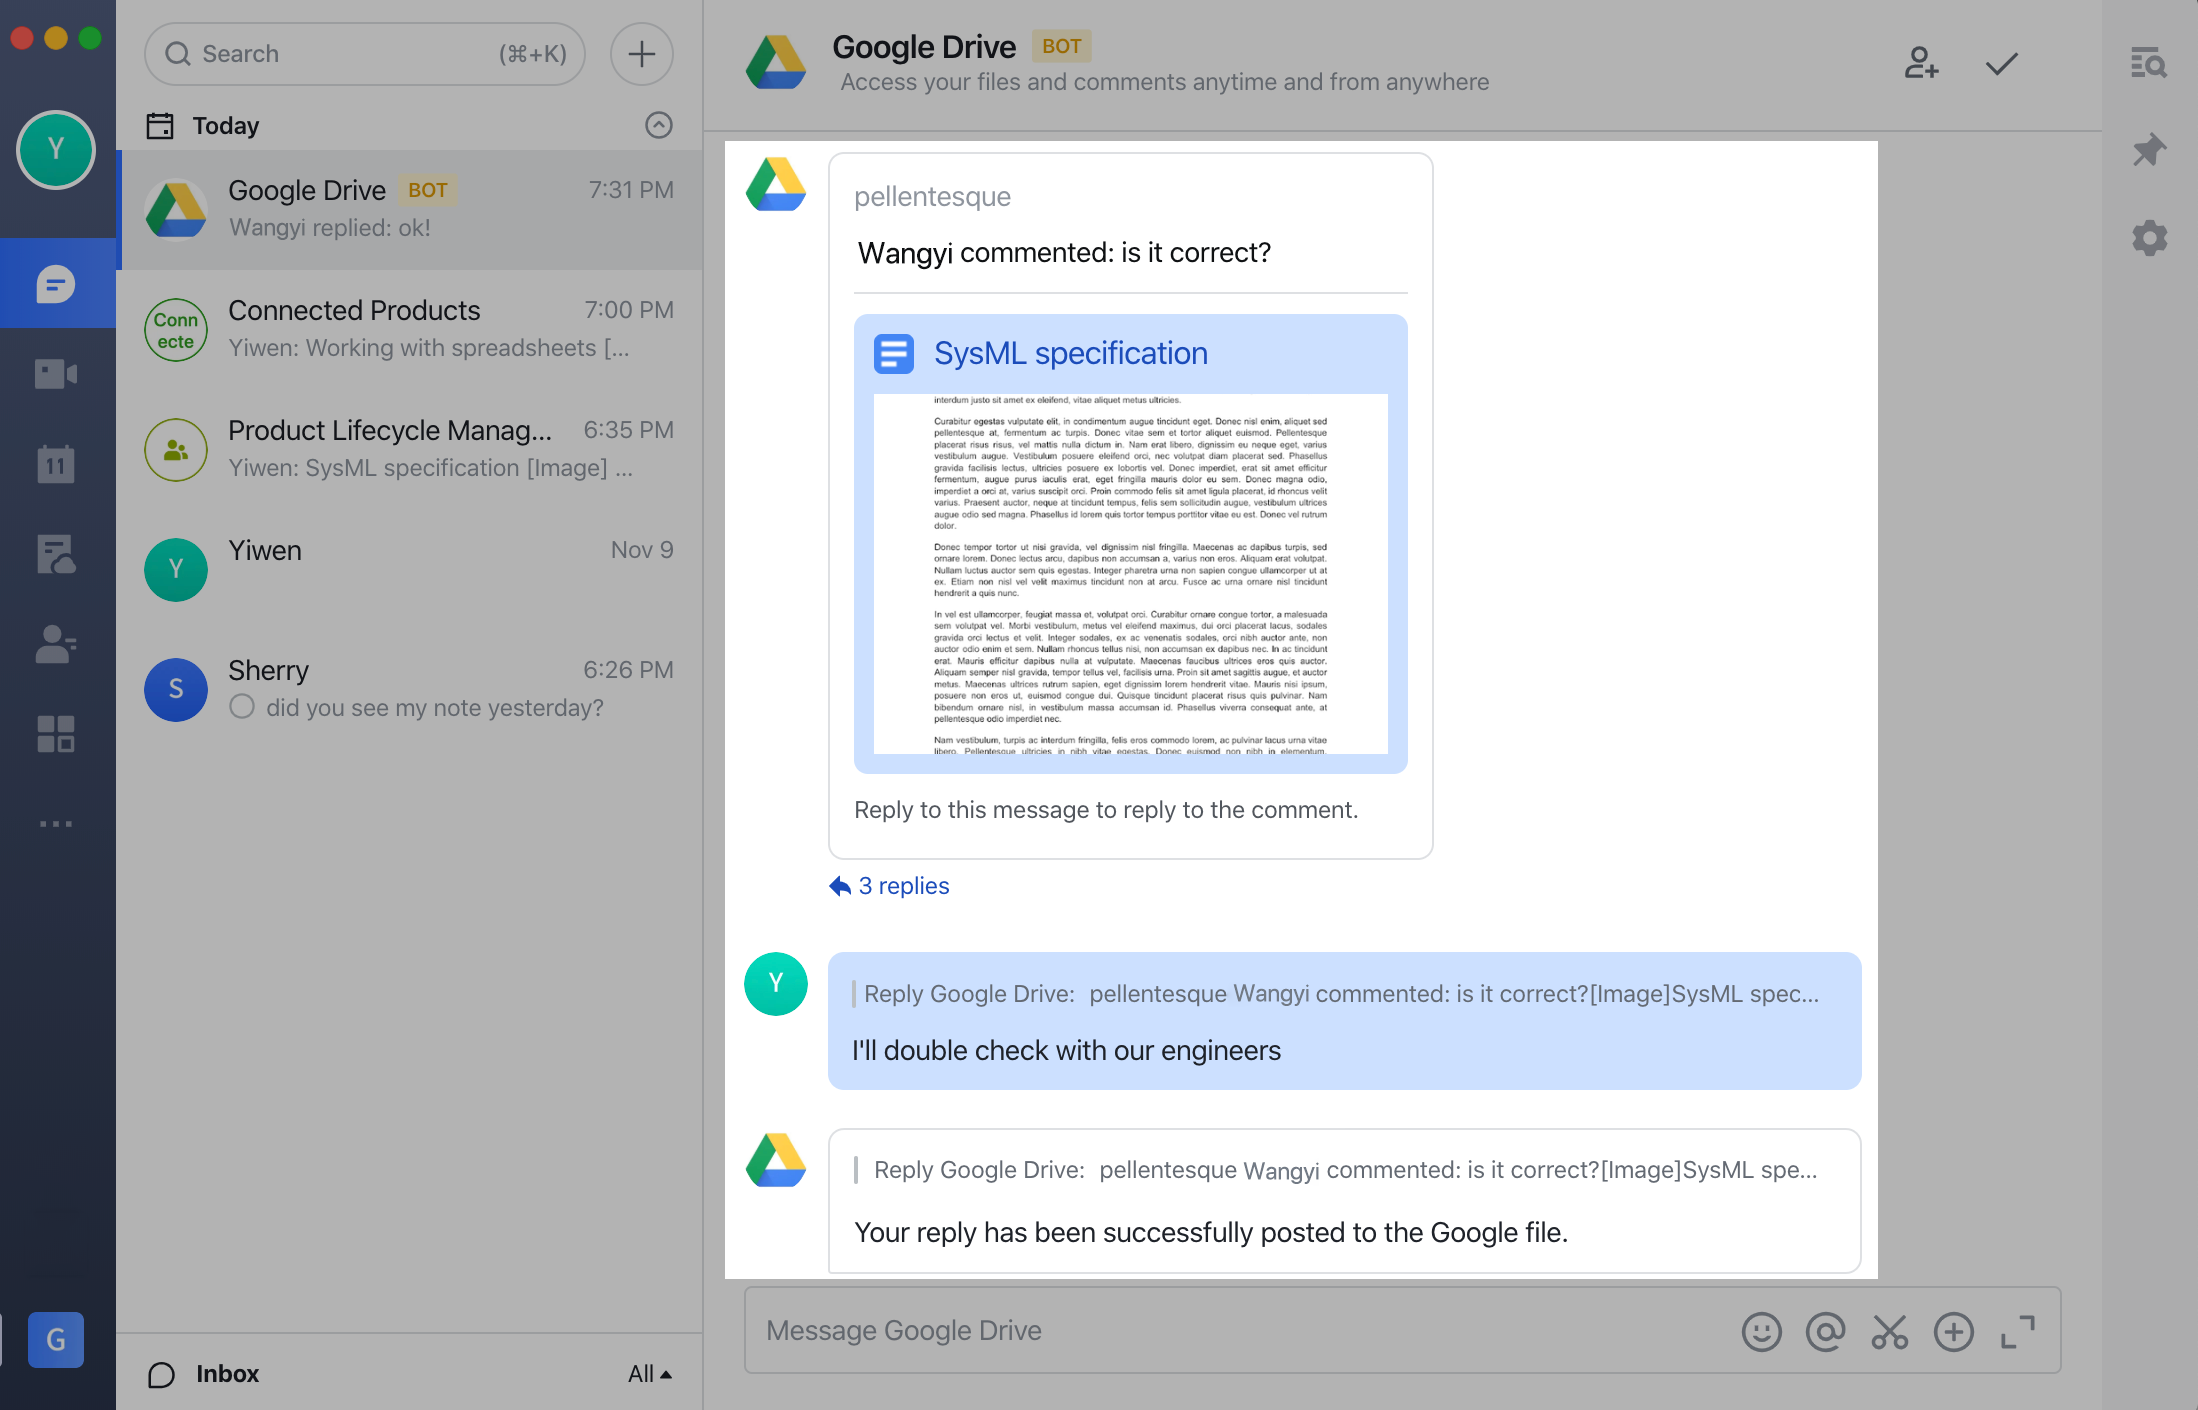Open the chat settings gear icon
2198x1410 pixels.
click(2149, 238)
